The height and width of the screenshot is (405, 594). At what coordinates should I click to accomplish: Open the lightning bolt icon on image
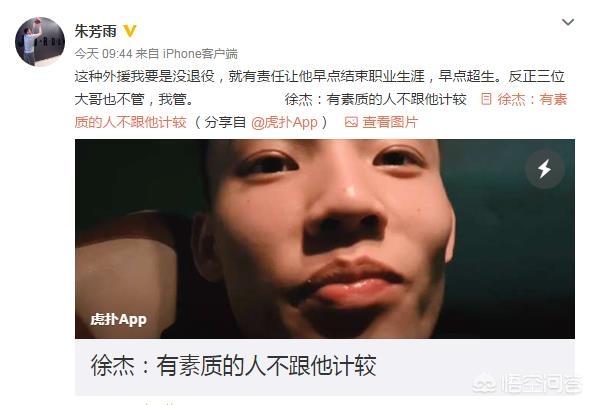coord(545,169)
